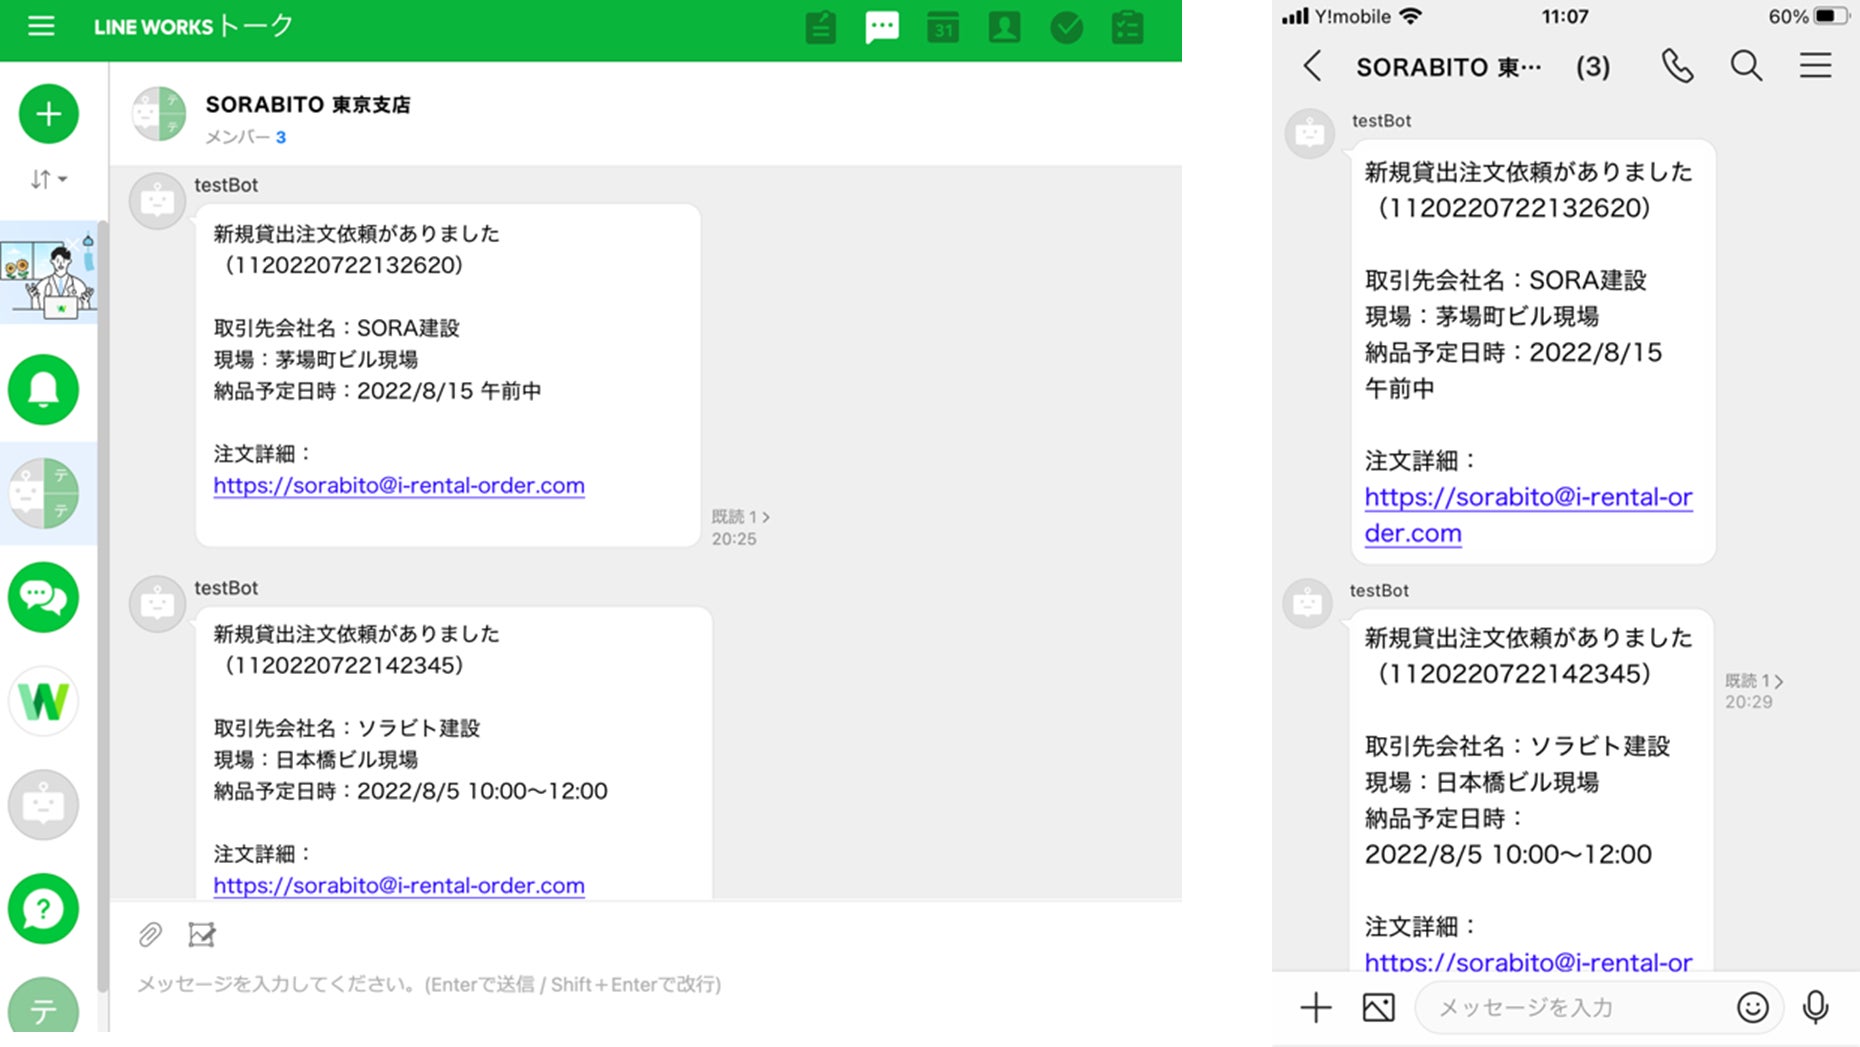Viewport: 1860px width, 1047px height.
Task: Click 納品予定日時：2022/8/15 午前中 on desktop
Action: click(377, 391)
